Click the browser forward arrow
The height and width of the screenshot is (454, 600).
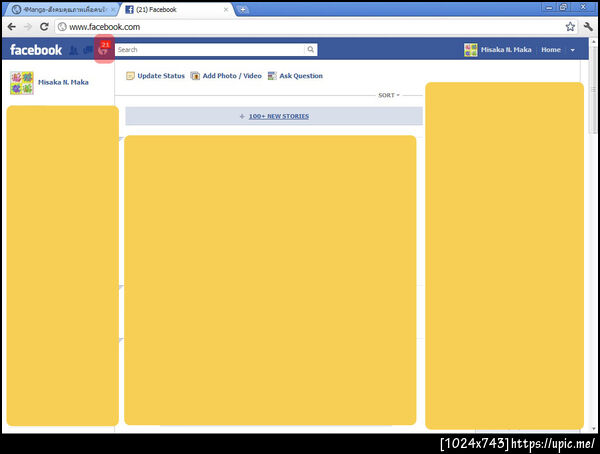pyautogui.click(x=28, y=26)
